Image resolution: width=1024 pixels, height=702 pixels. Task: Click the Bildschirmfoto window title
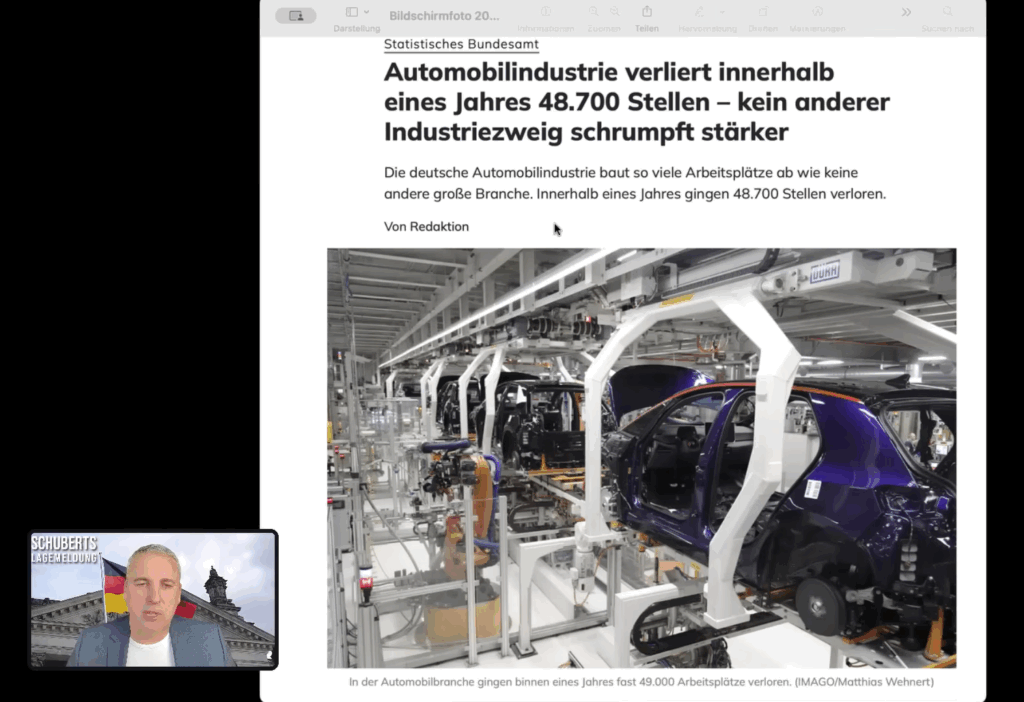pyautogui.click(x=444, y=15)
